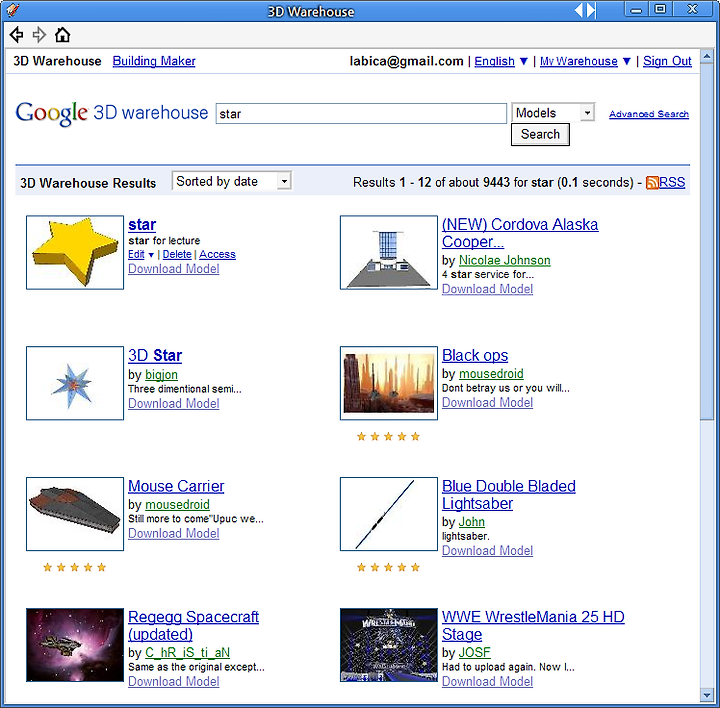The image size is (720, 708).
Task: Open the Blue Double Bladed Lightsaber thumbnail
Action: point(389,514)
